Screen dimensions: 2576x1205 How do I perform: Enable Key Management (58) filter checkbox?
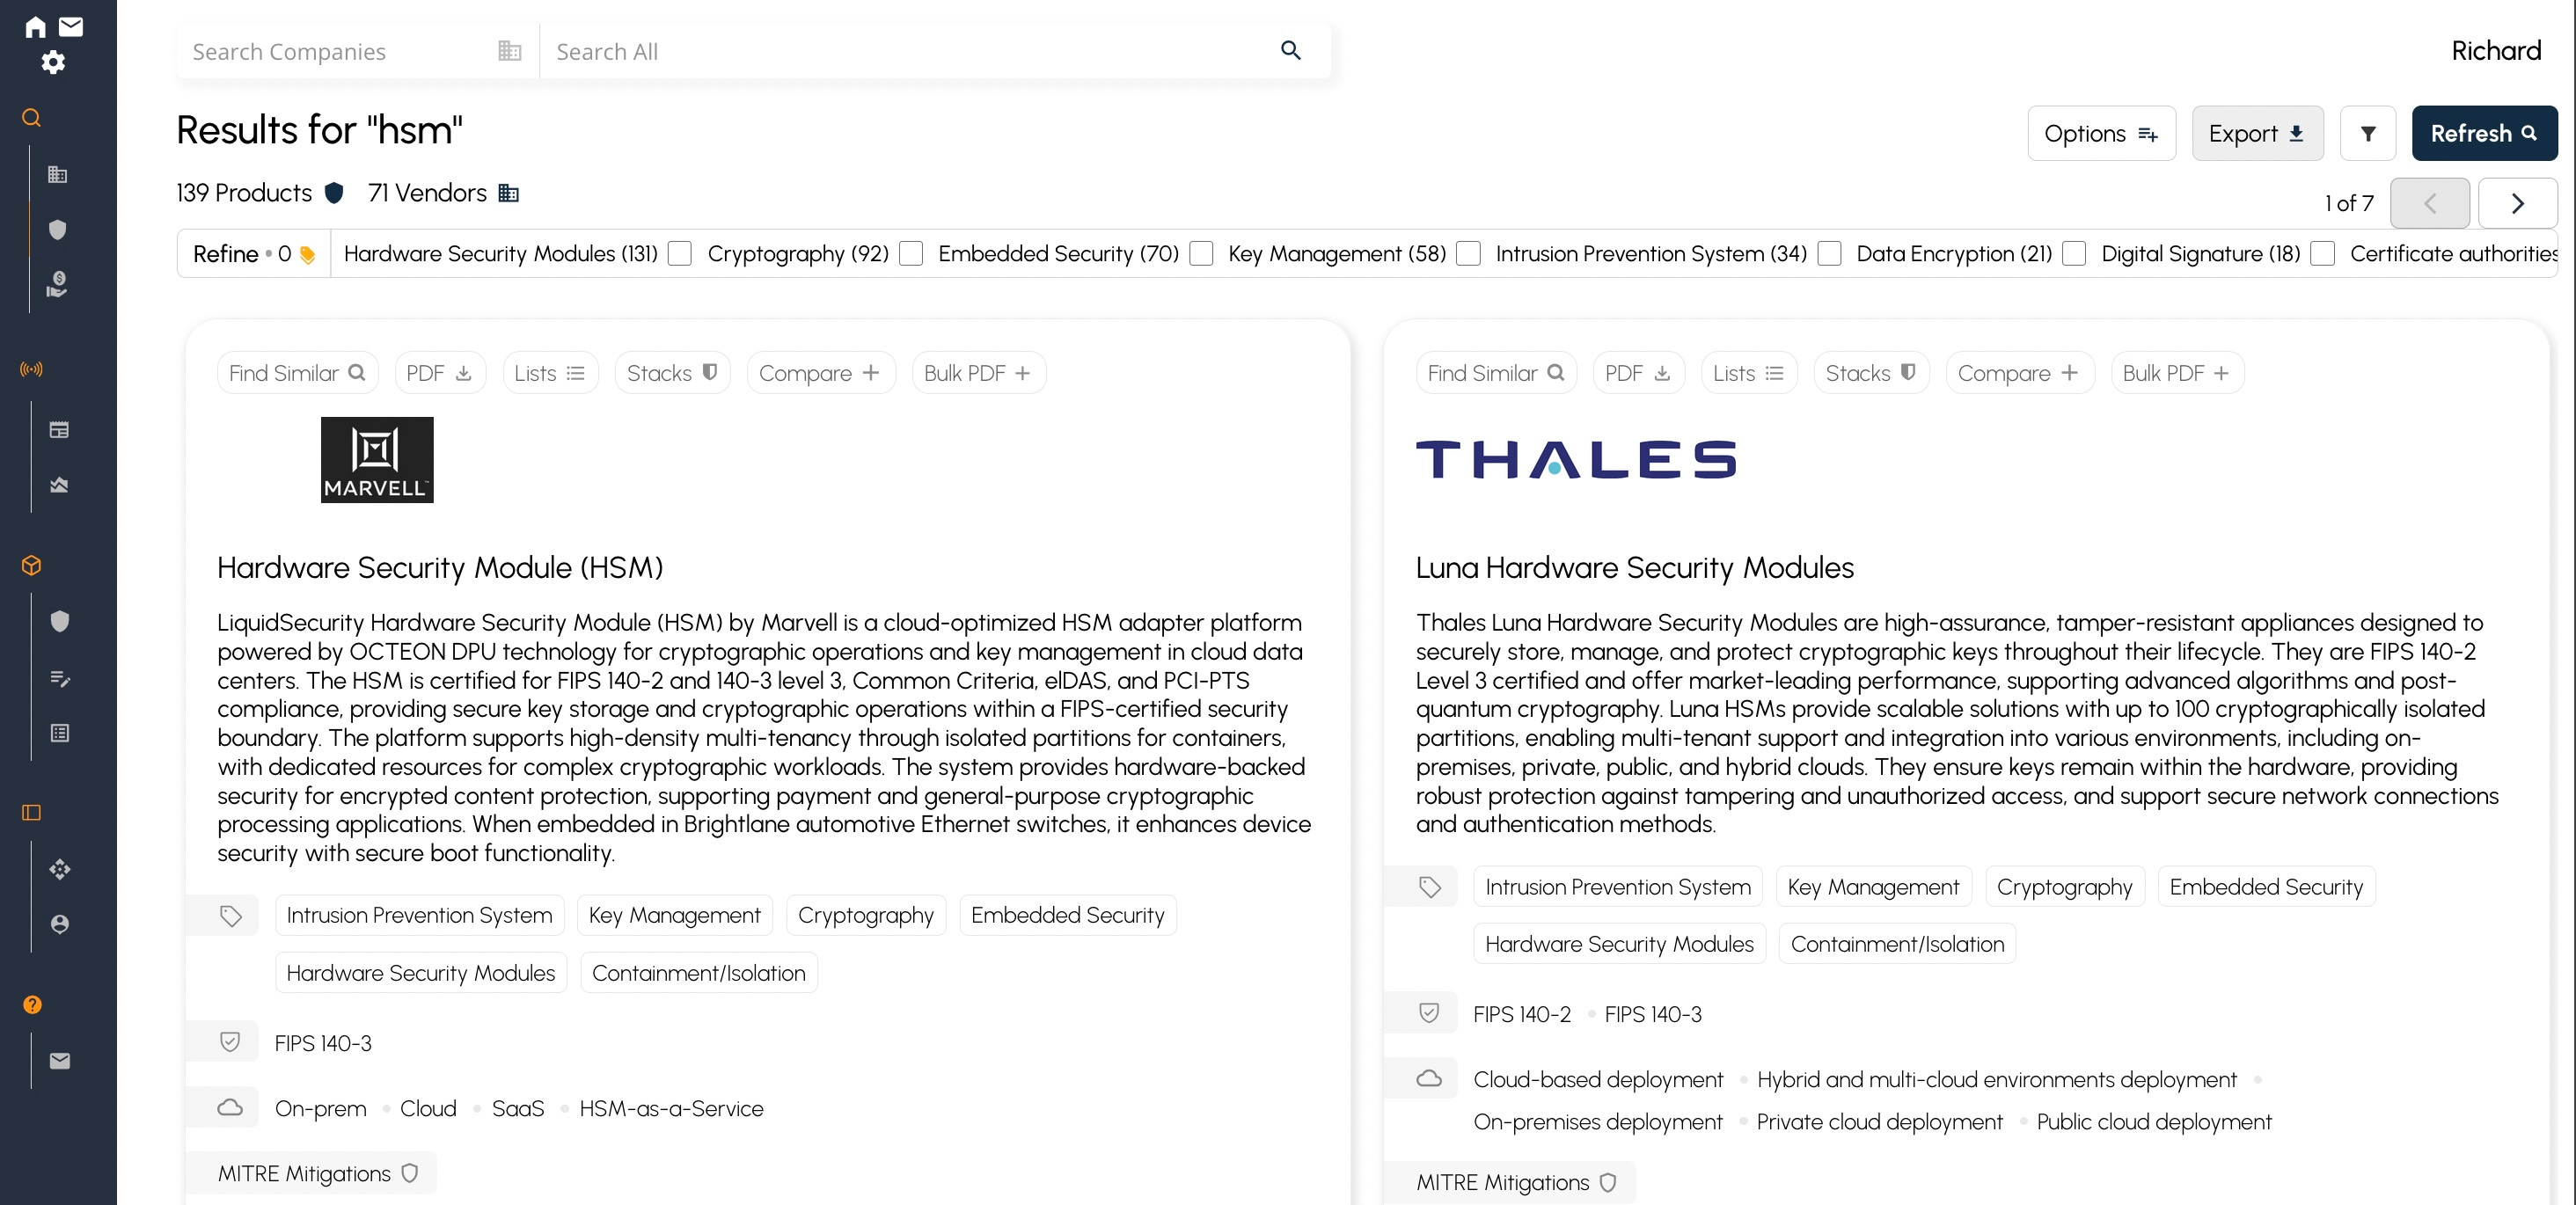[1468, 254]
